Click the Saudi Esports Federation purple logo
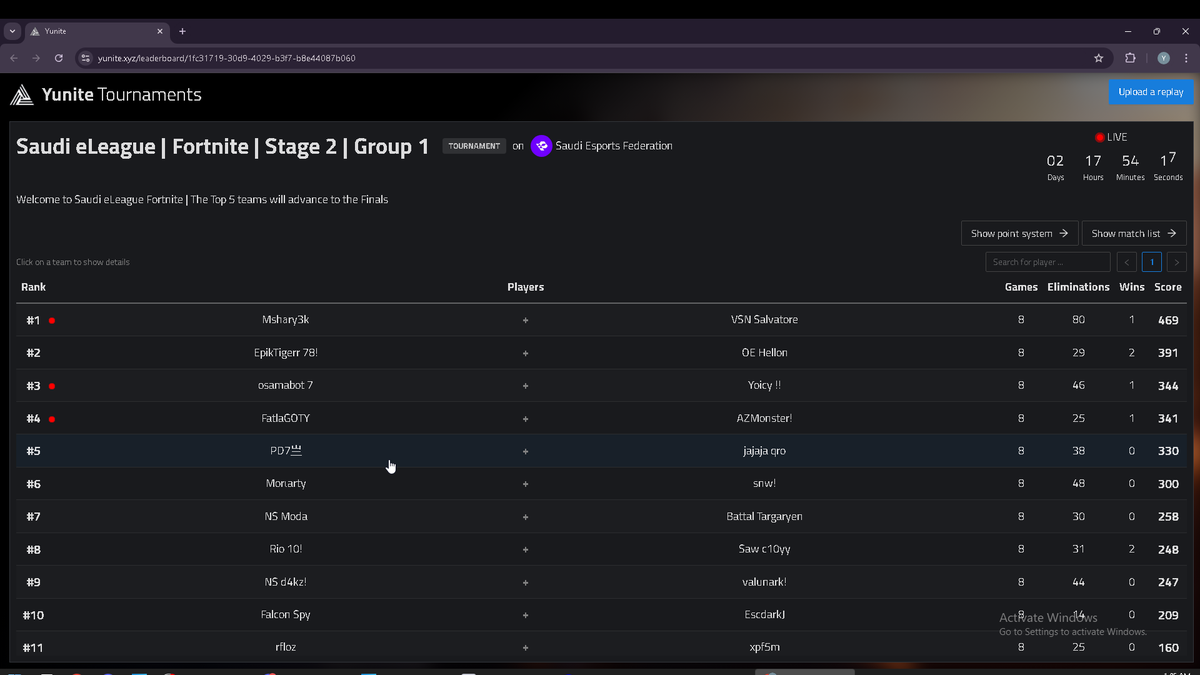 point(541,146)
